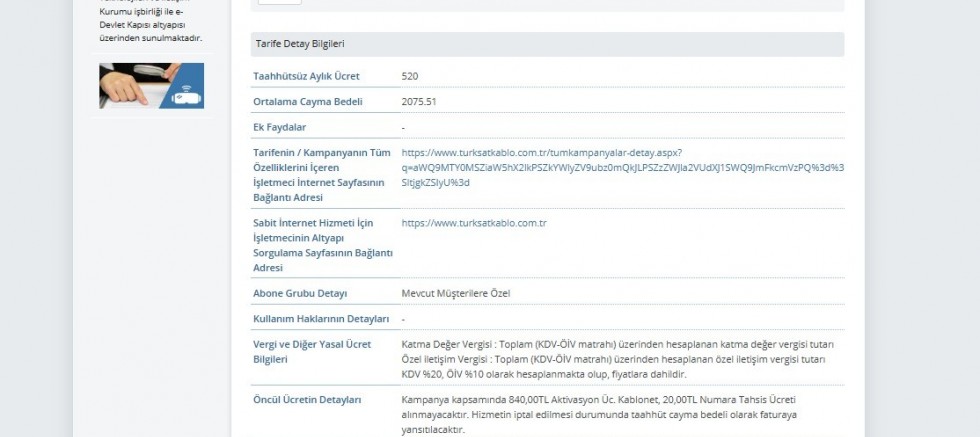The height and width of the screenshot is (437, 980).
Task: Click the Ek Faydalar row label
Action: click(279, 127)
